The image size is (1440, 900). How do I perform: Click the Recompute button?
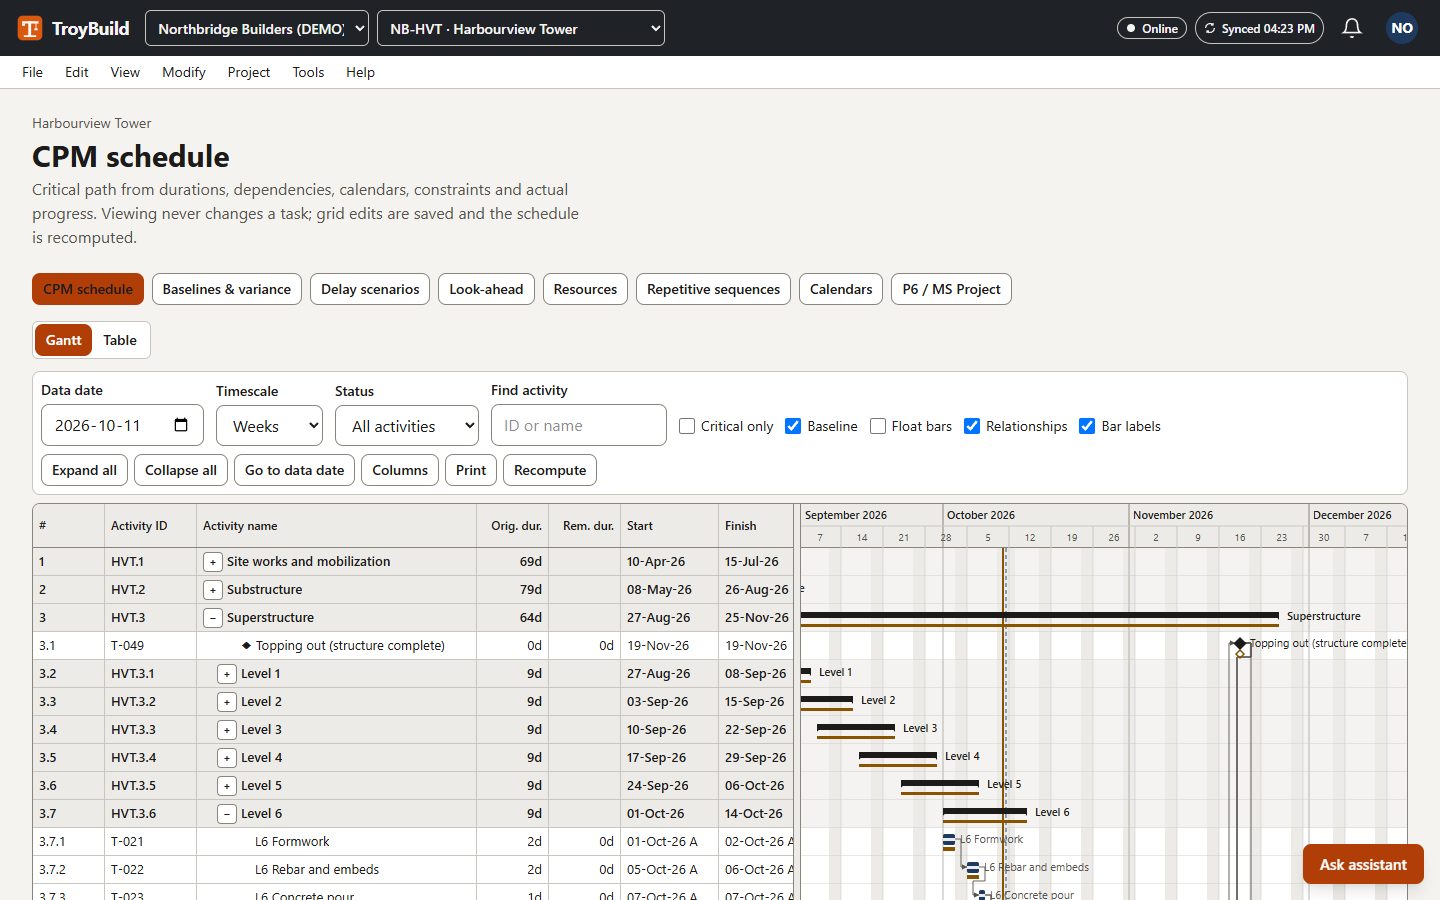pos(550,470)
